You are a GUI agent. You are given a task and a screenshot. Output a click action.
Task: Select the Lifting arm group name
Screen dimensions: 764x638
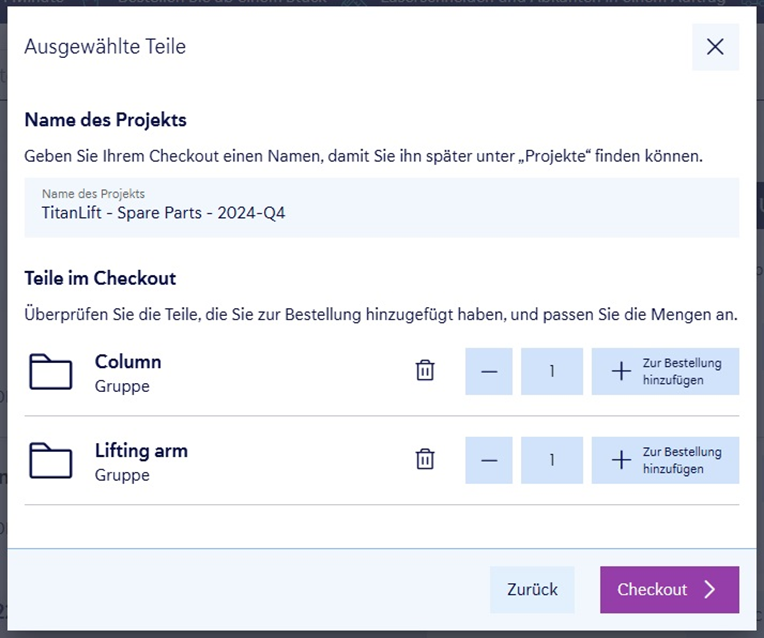click(141, 450)
